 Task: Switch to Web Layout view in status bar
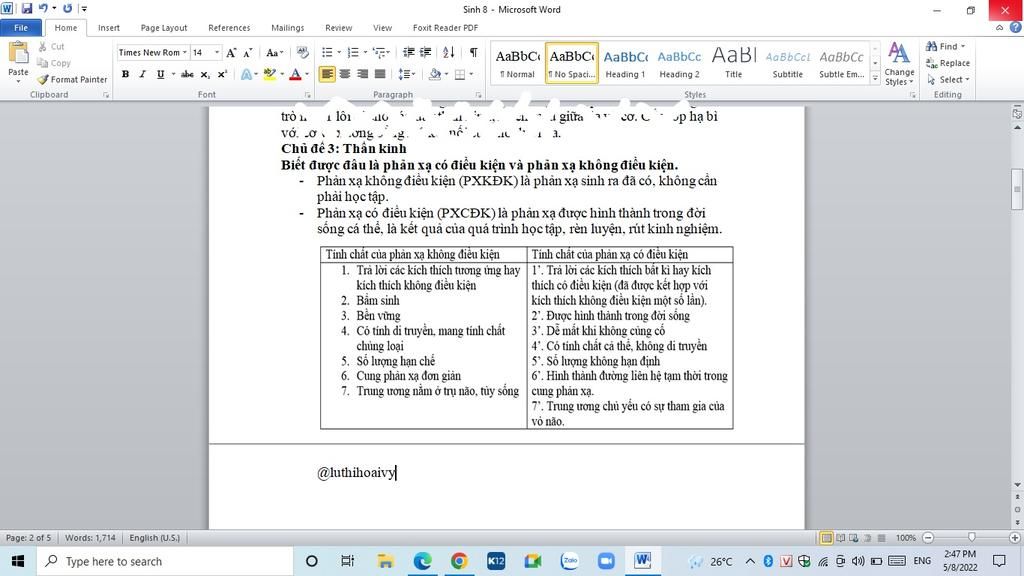point(854,537)
